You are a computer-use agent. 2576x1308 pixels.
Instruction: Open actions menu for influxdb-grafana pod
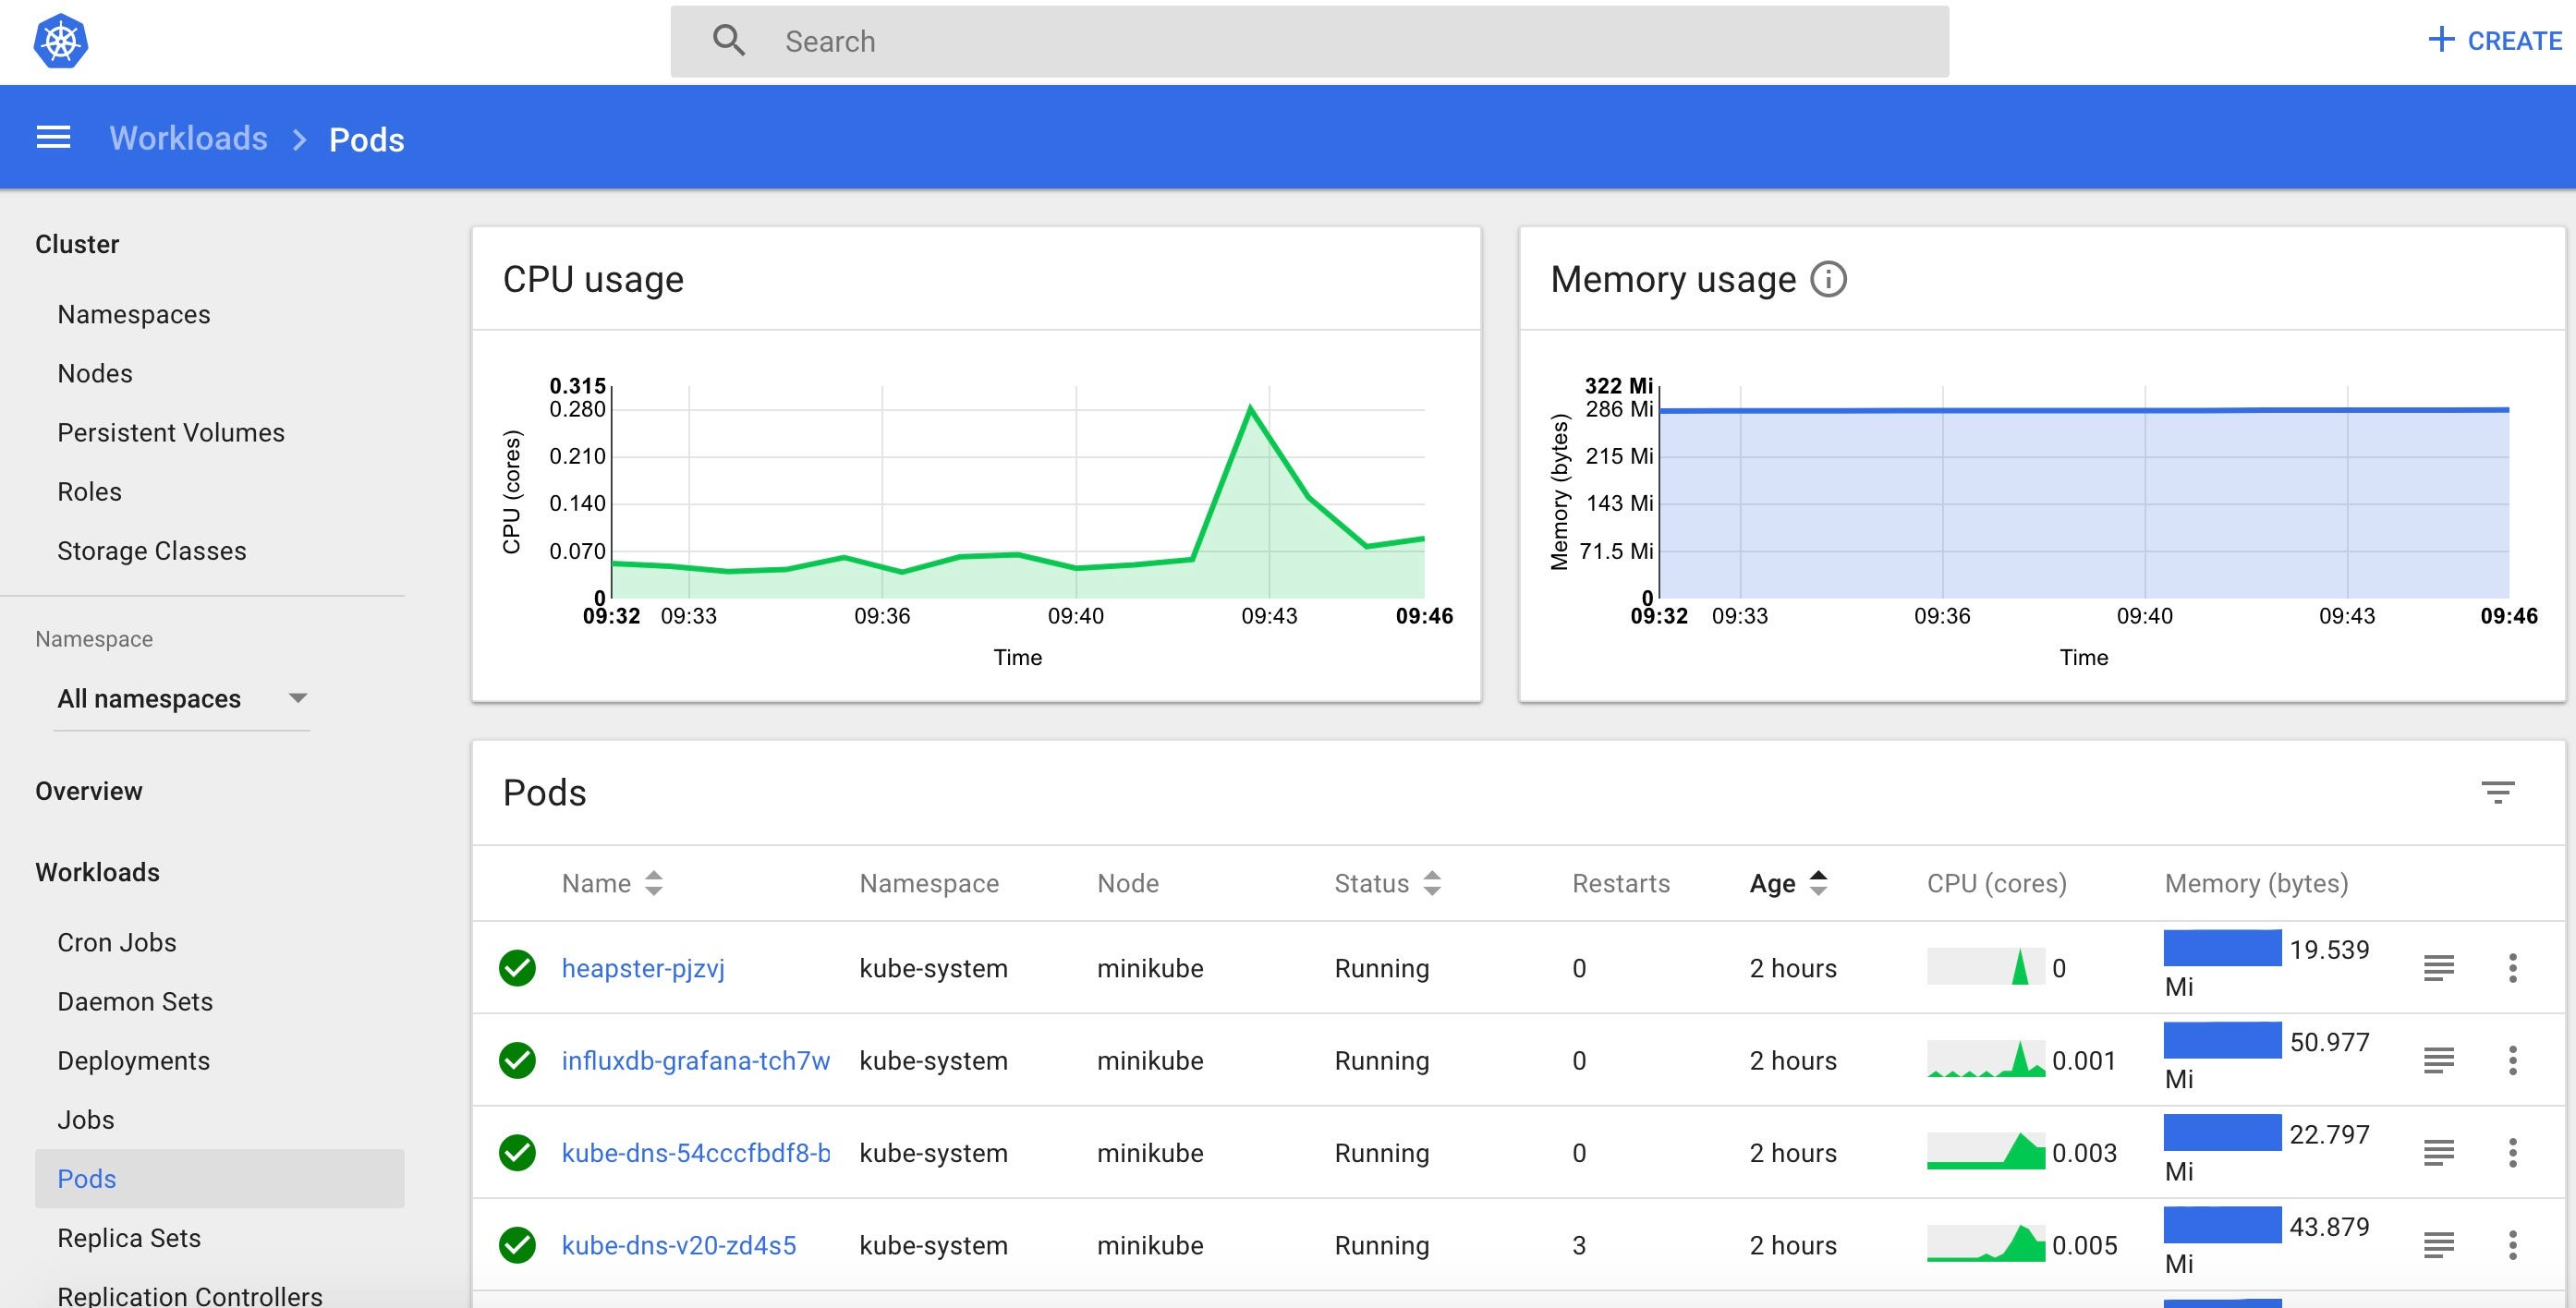(x=2512, y=1060)
